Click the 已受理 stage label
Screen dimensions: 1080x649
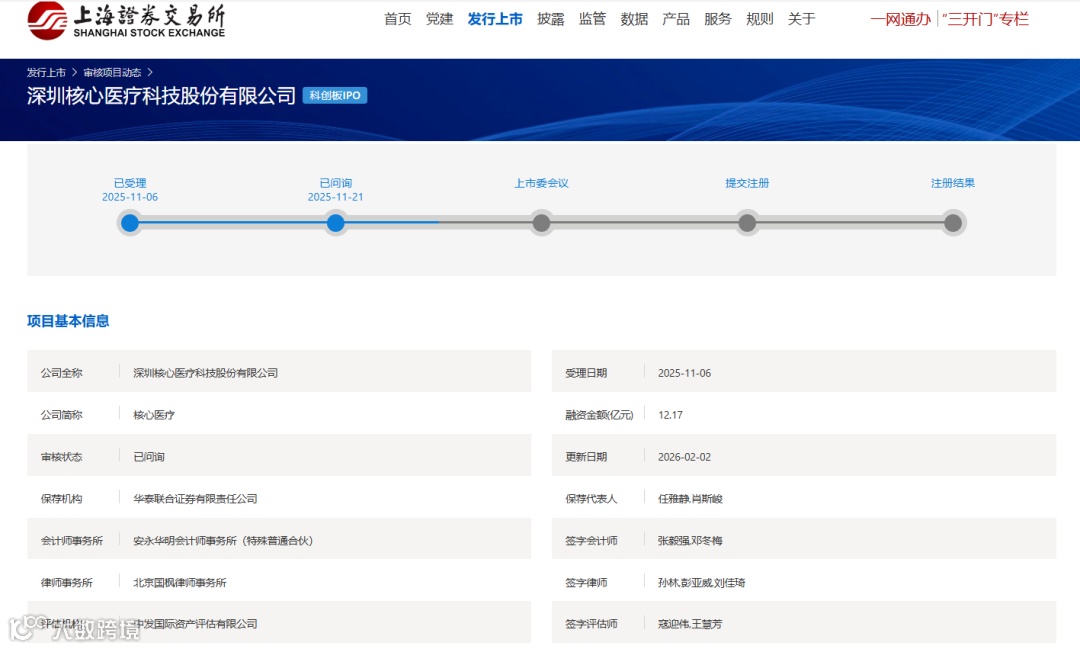click(129, 183)
